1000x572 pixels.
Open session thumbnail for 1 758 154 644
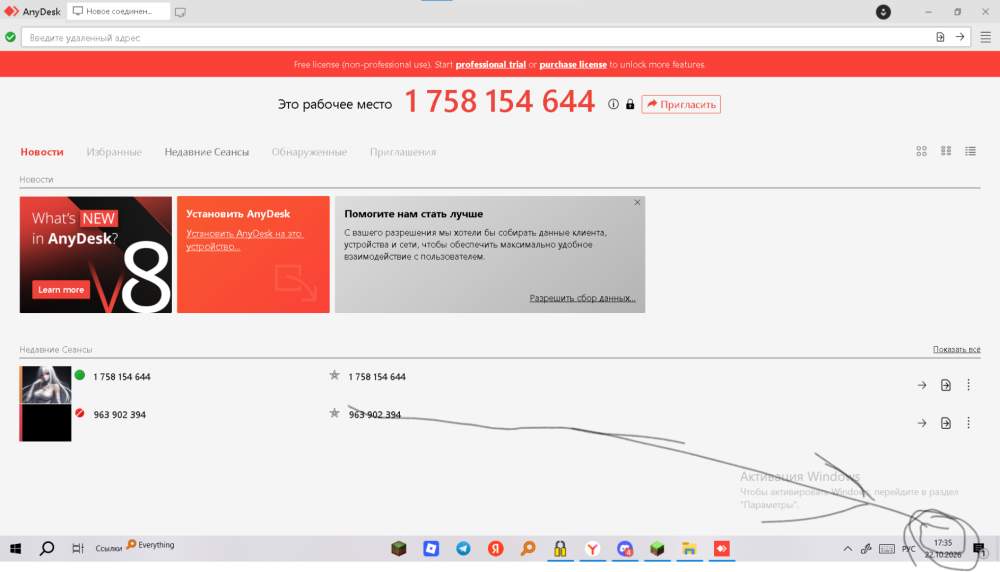coord(45,385)
